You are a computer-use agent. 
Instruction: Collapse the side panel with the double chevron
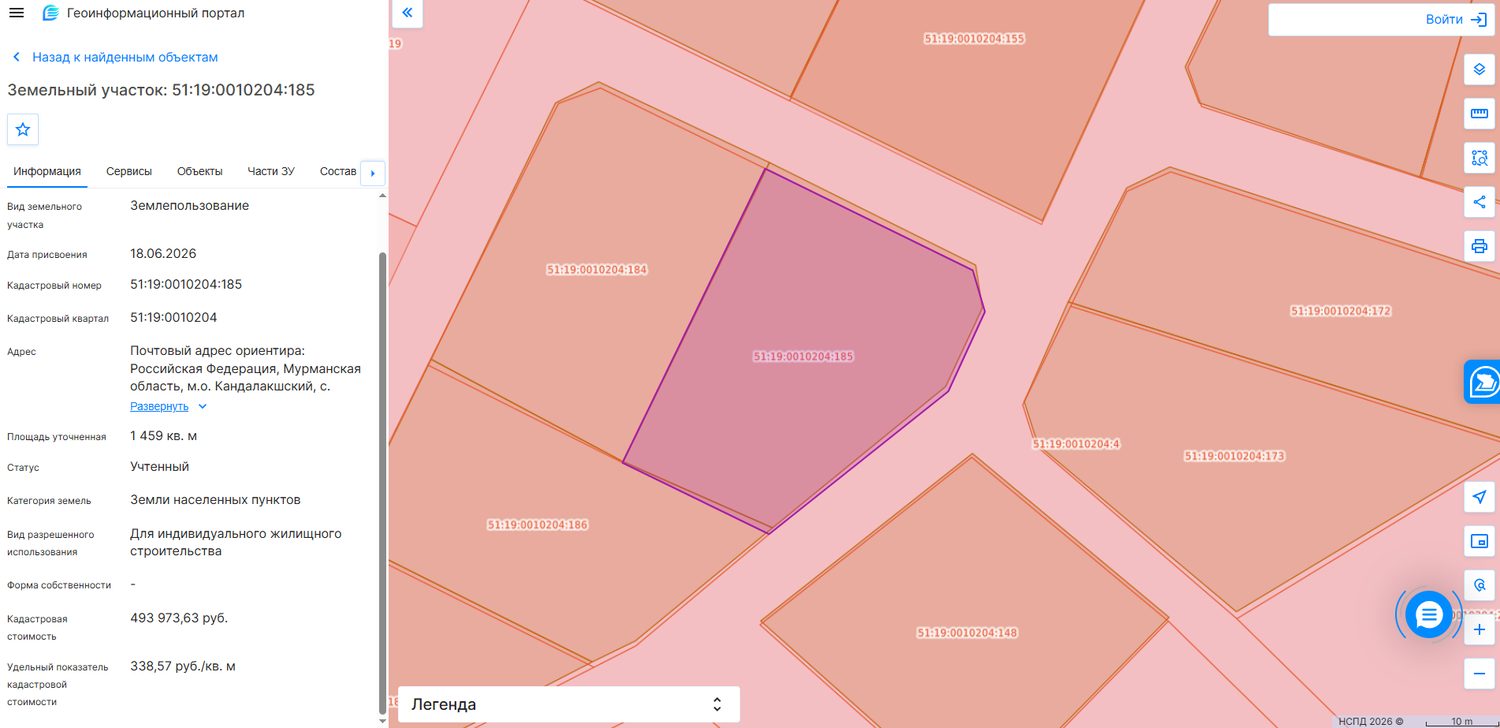click(407, 13)
